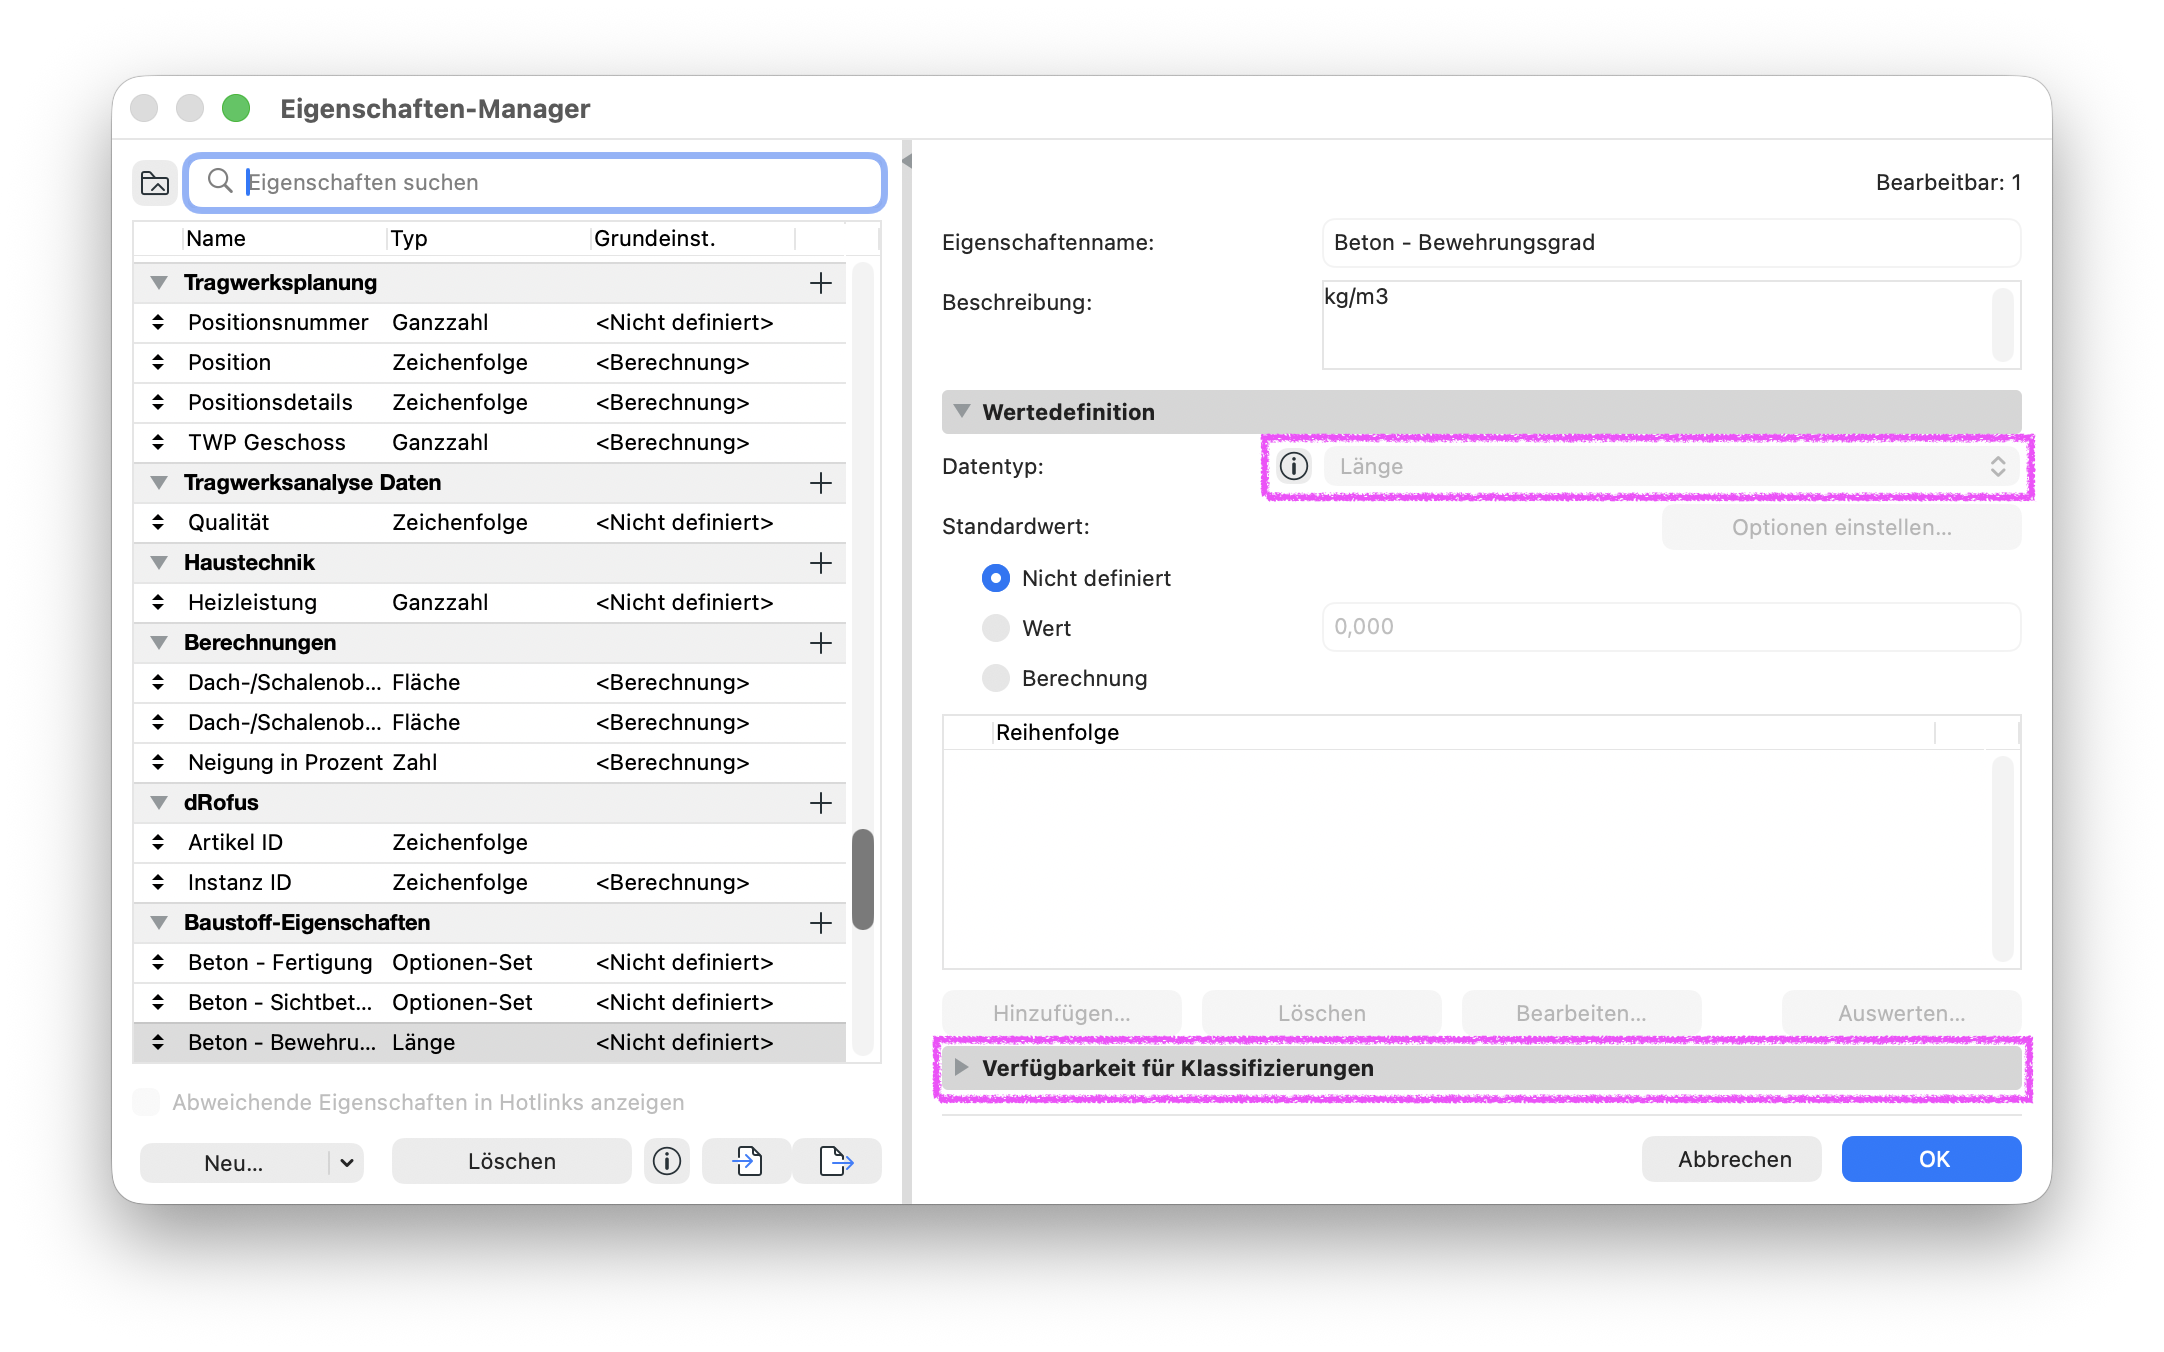Select the Beton - Fertigung property row

tap(490, 962)
